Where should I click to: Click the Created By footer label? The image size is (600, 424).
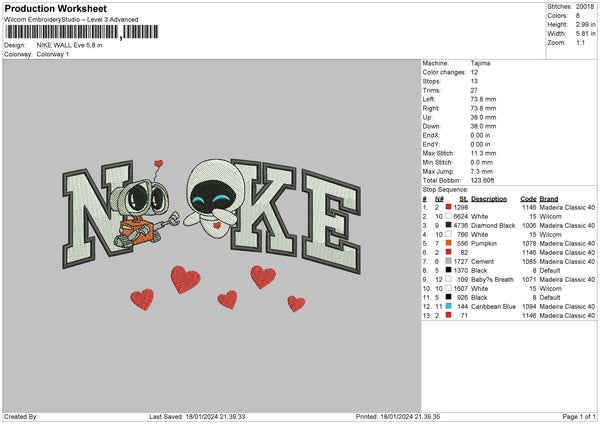point(21,416)
